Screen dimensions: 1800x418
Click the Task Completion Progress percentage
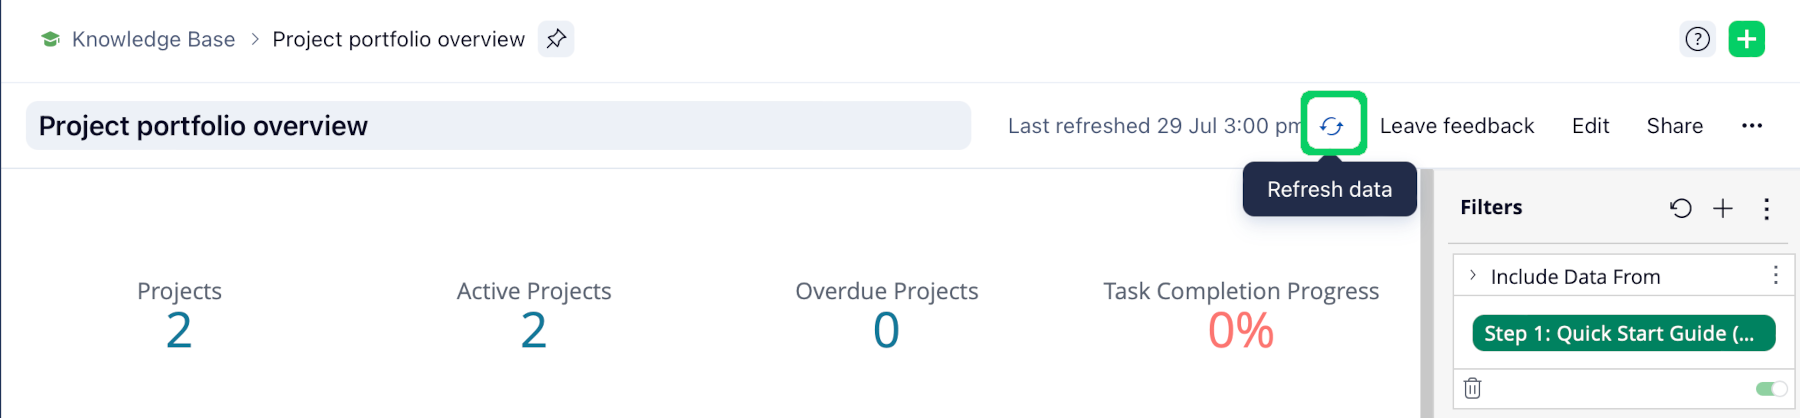[1241, 331]
